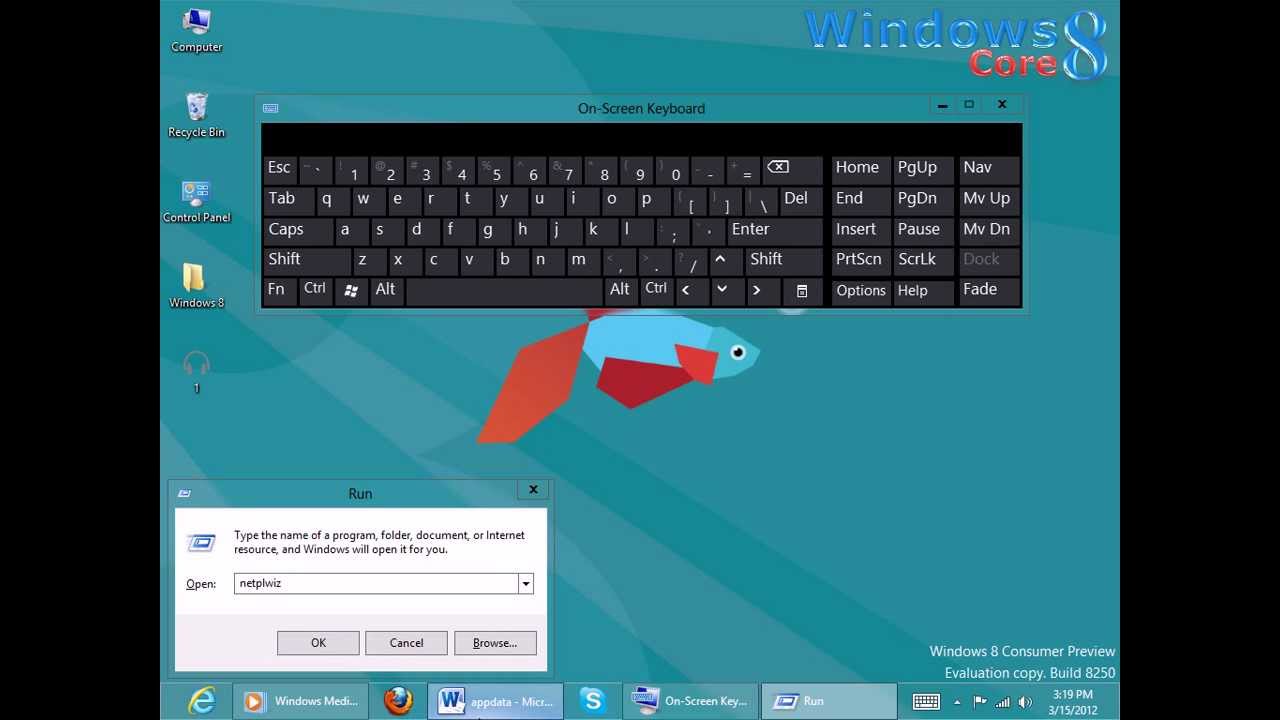This screenshot has width=1280, height=720.
Task: Hit the Esc key on the keyboard
Action: click(x=279, y=169)
